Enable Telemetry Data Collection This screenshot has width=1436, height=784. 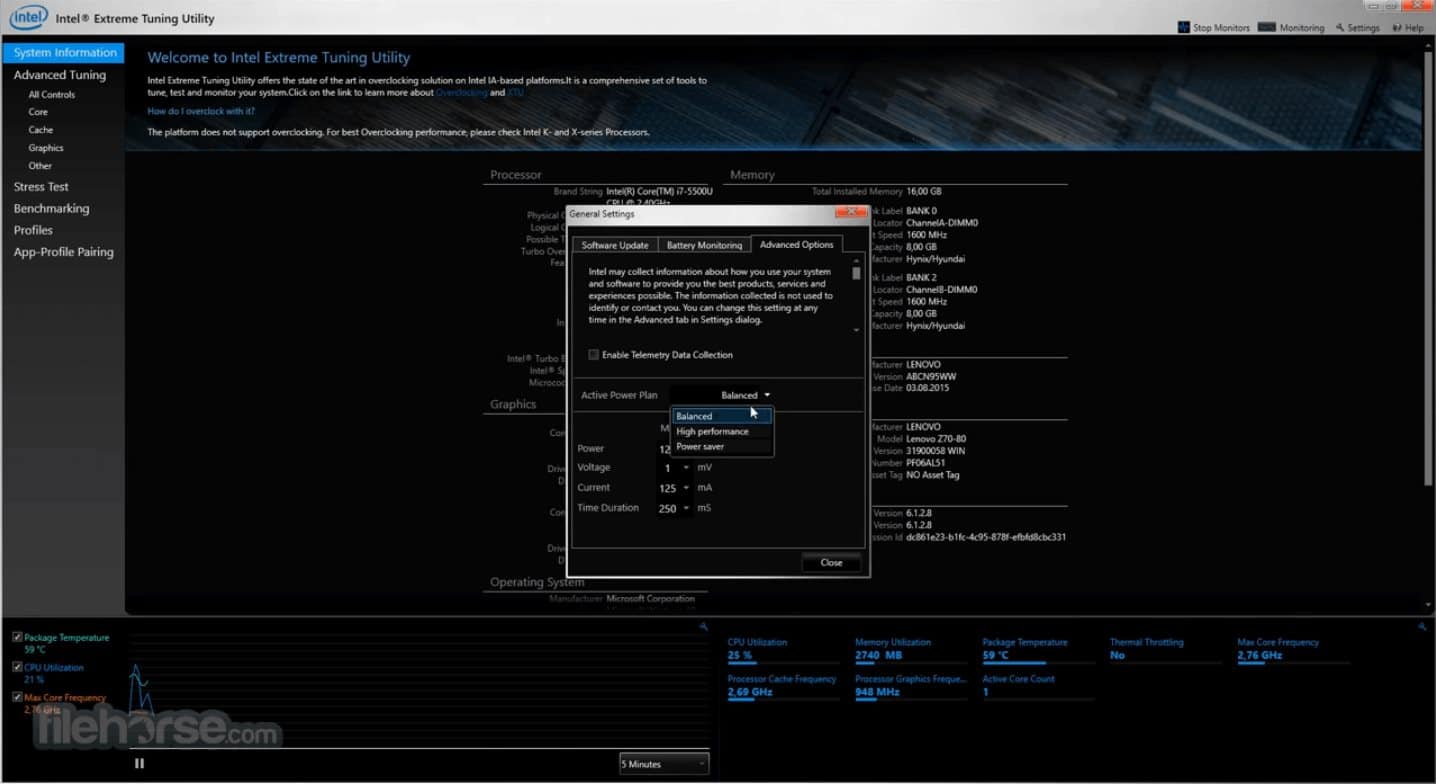pyautogui.click(x=593, y=354)
